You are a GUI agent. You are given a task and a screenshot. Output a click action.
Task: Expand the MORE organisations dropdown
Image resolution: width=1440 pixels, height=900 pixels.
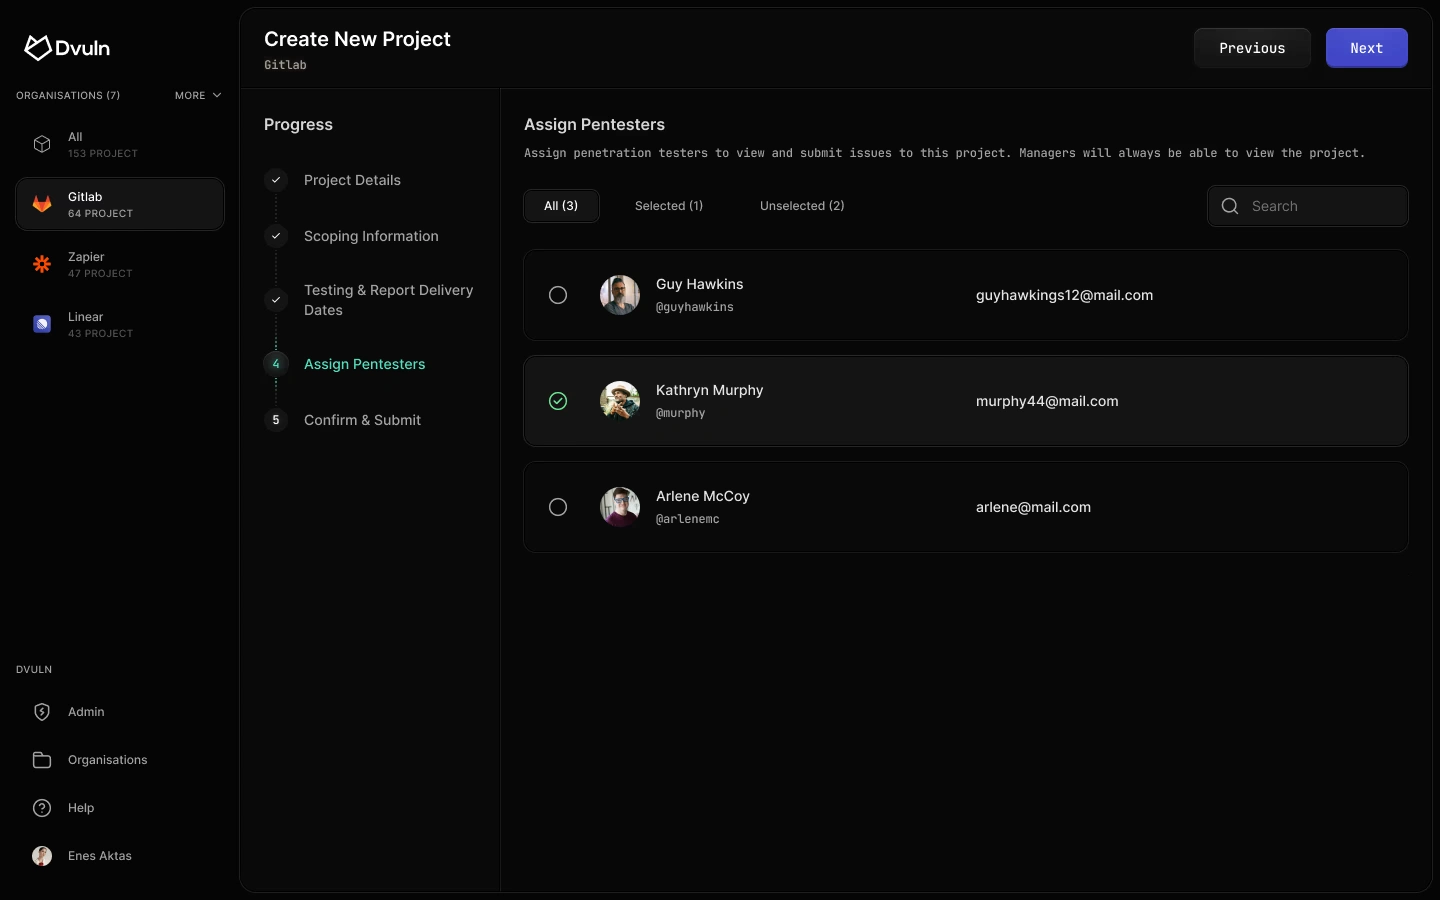(198, 95)
